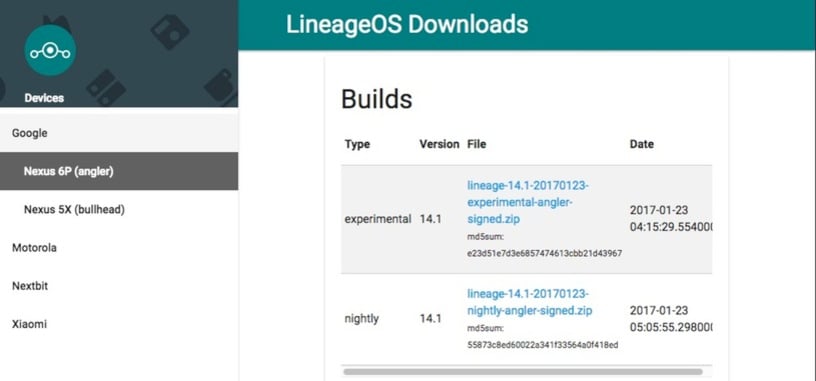
Task: Click the Builds heading
Action: [377, 99]
